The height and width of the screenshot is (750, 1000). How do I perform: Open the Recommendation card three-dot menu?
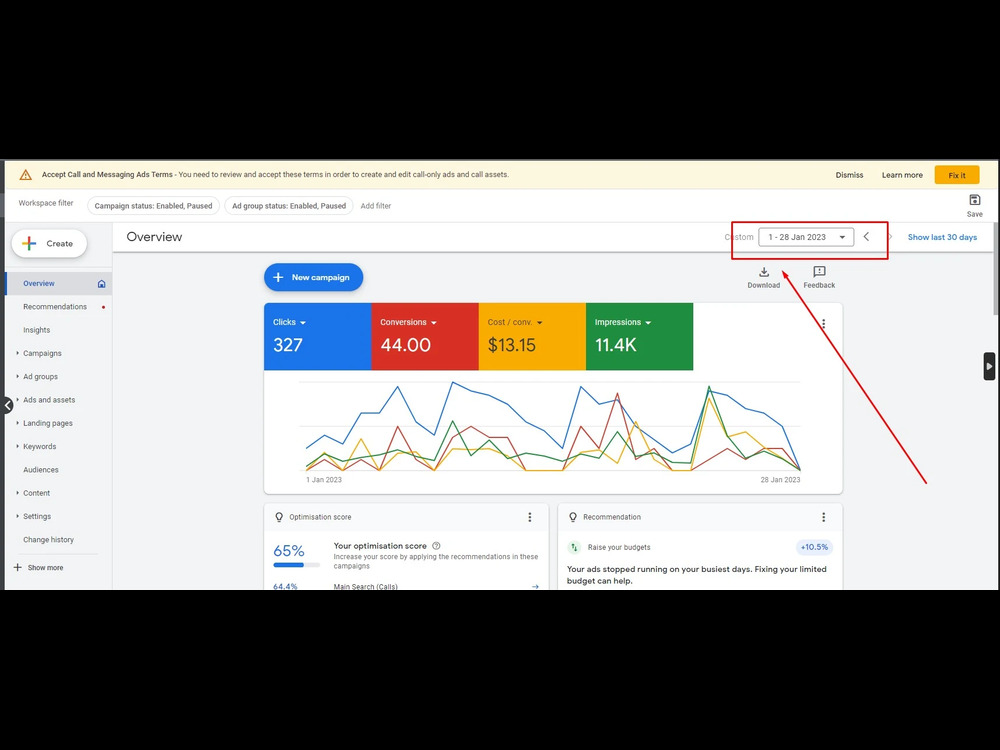[823, 517]
